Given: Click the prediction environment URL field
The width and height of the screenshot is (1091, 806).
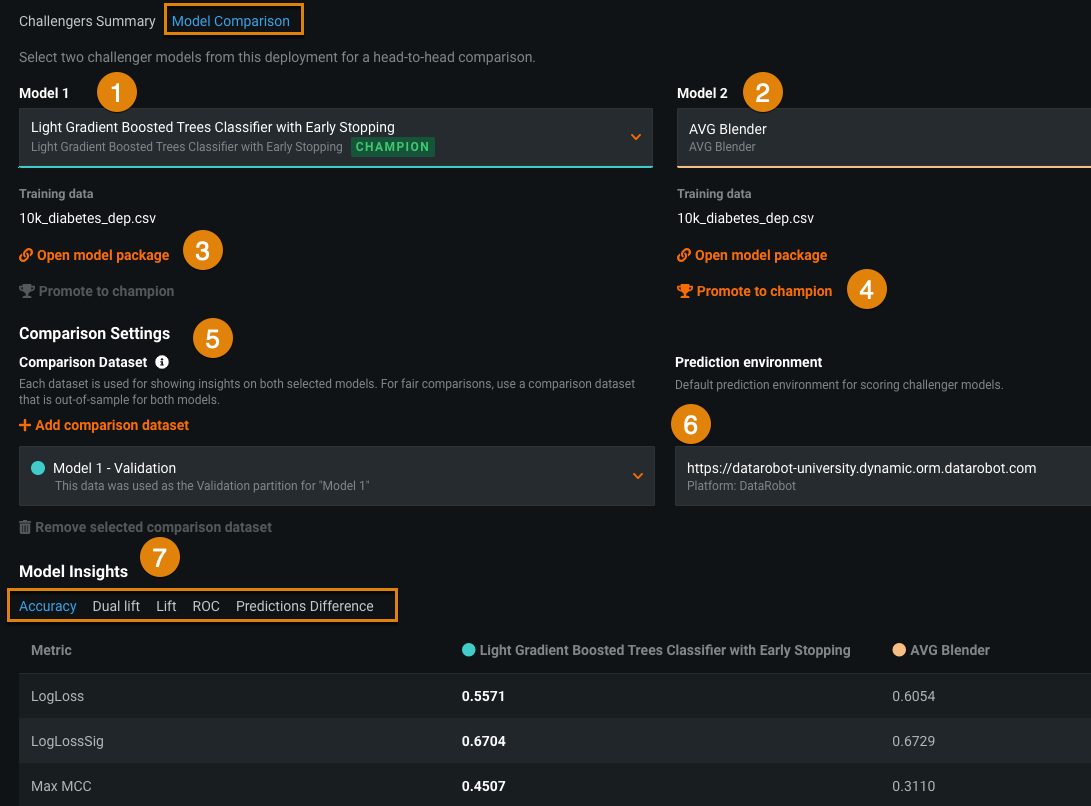Looking at the screenshot, I should point(882,476).
